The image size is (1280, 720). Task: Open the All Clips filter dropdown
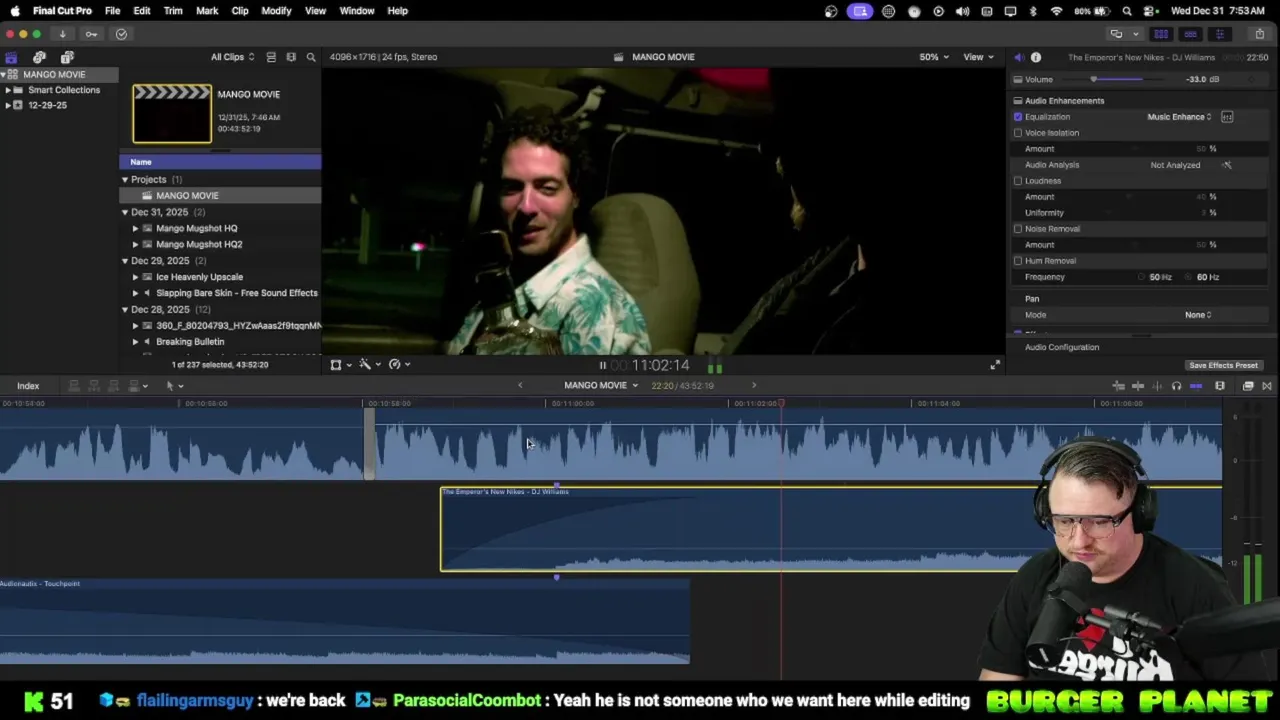[232, 57]
